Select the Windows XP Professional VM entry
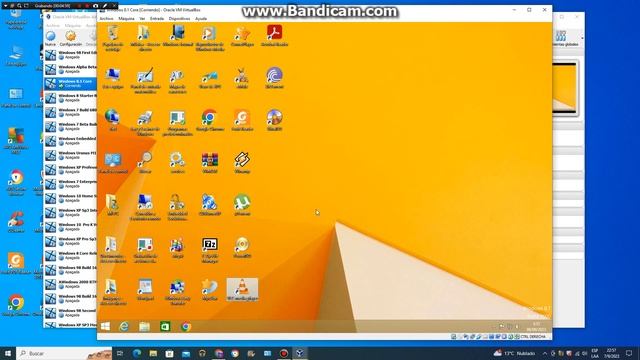This screenshot has width=640, height=360. 70,170
